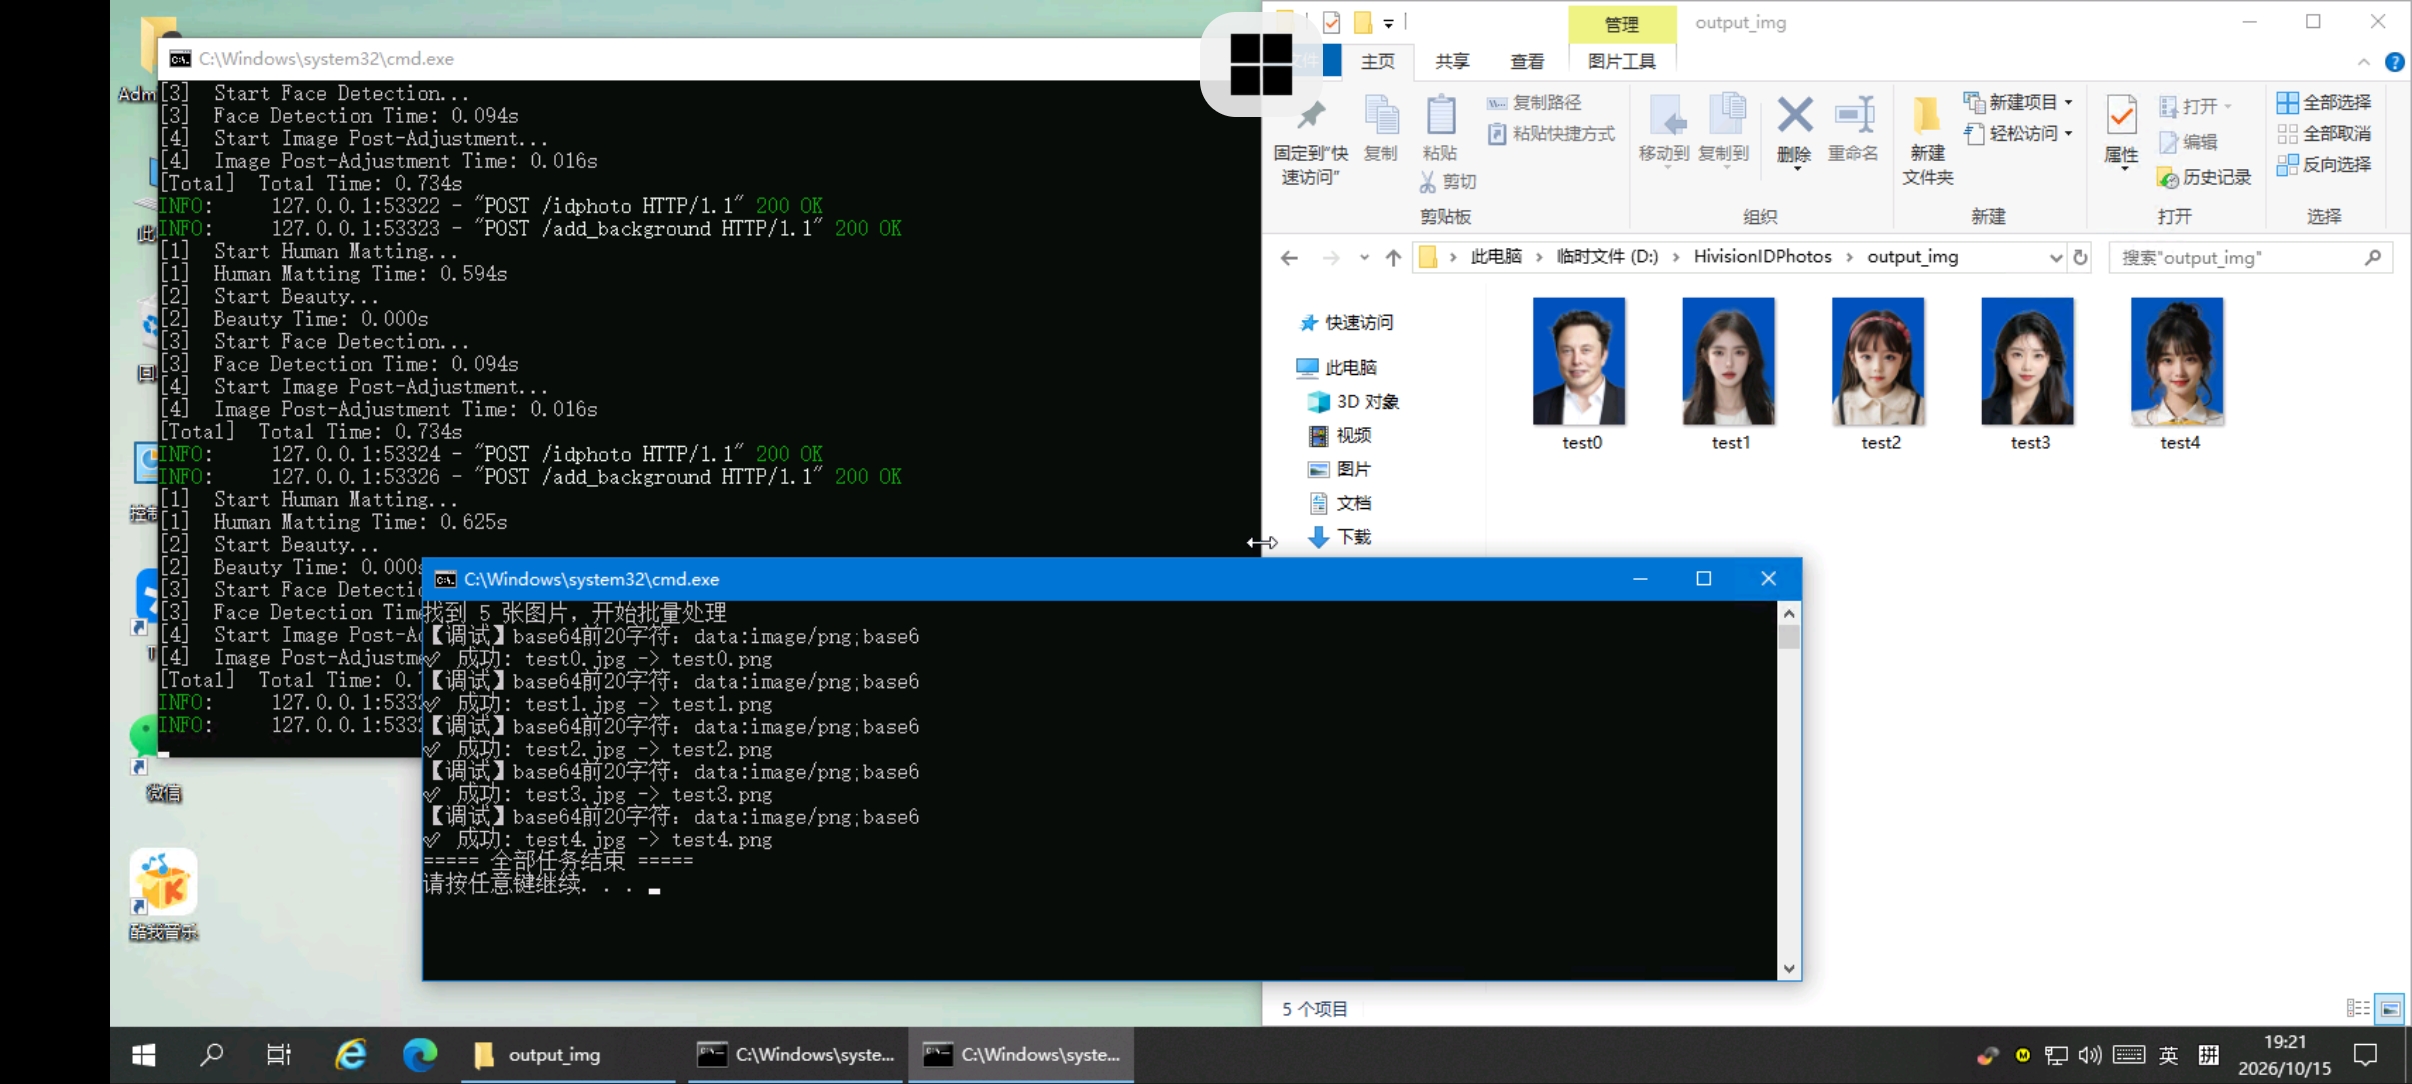Click the Cut (剪切) scissors item

pyautogui.click(x=1447, y=181)
